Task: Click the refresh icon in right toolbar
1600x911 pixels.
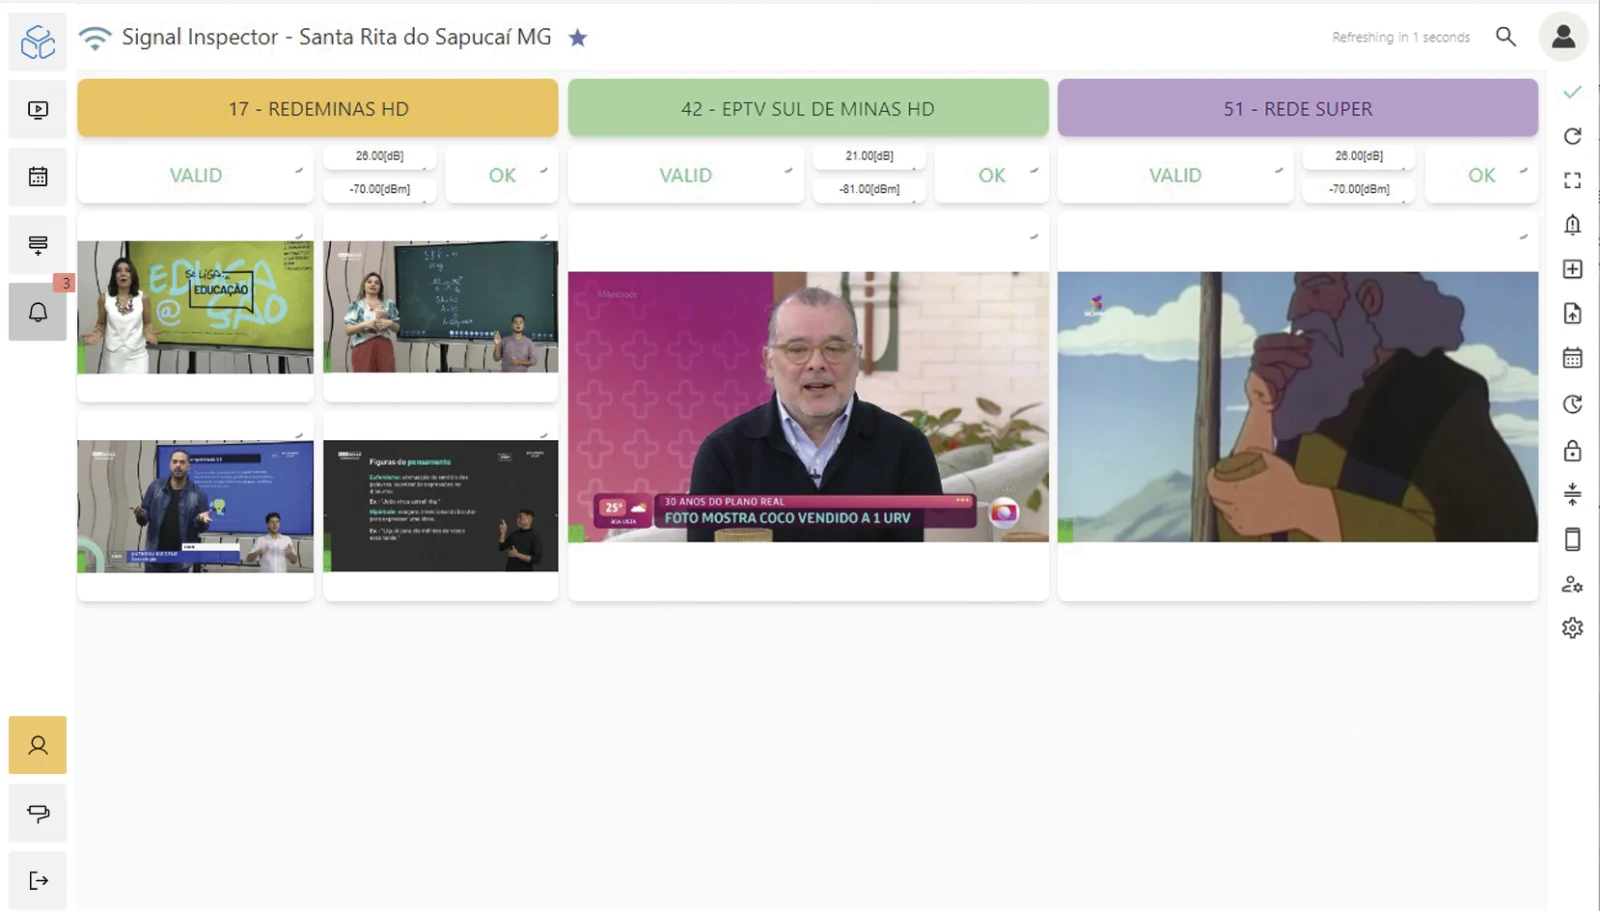Action: pyautogui.click(x=1573, y=136)
